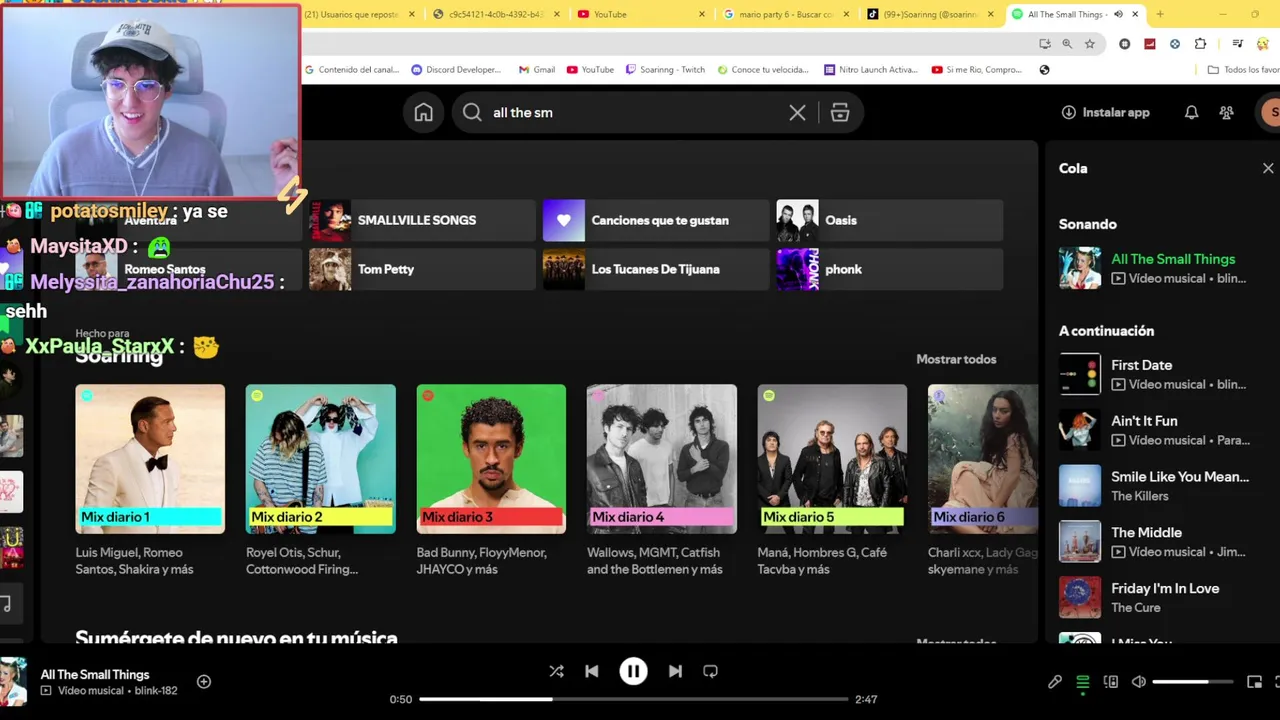The width and height of the screenshot is (1280, 720).
Task: Open Chrome extensions puzzle icon
Action: (1200, 44)
